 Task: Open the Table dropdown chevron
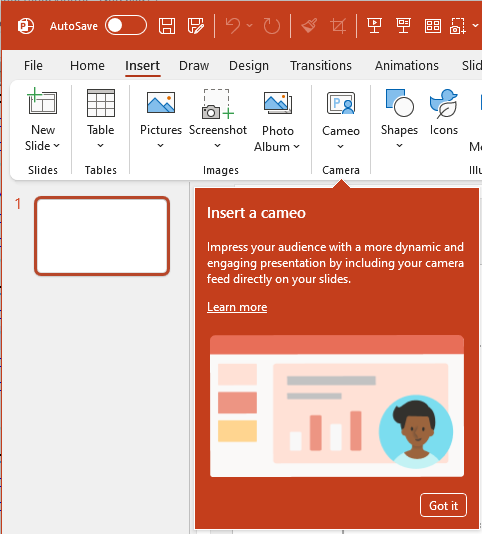[100, 146]
